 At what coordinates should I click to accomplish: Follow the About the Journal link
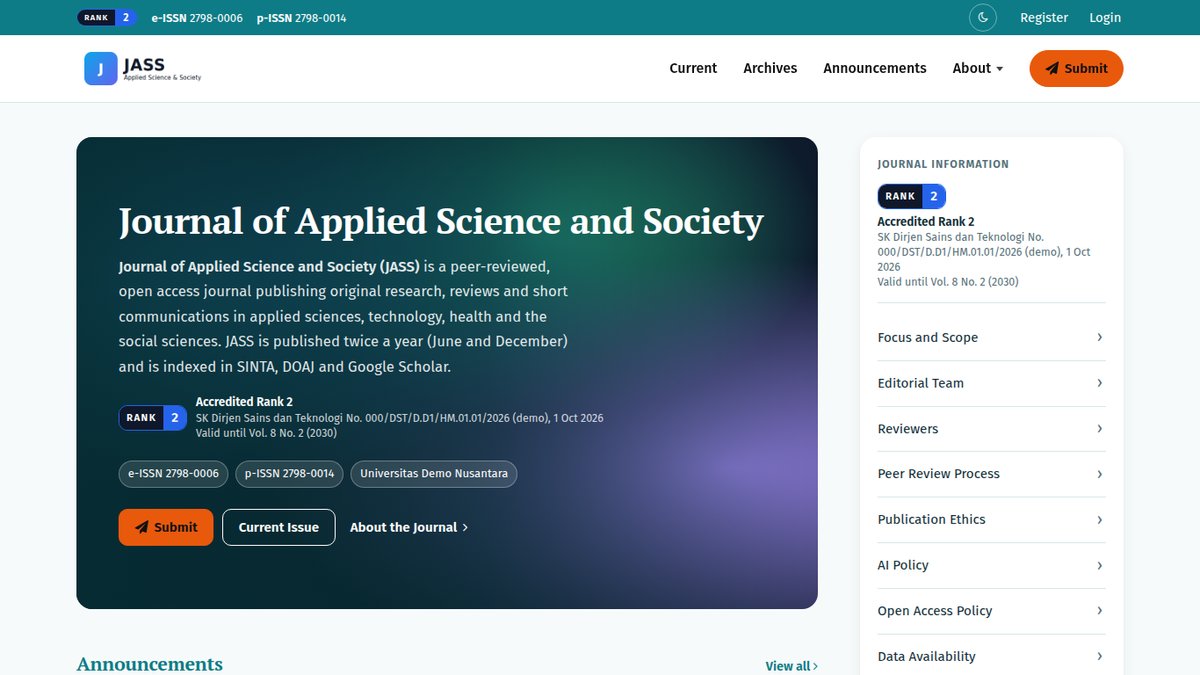(x=409, y=527)
